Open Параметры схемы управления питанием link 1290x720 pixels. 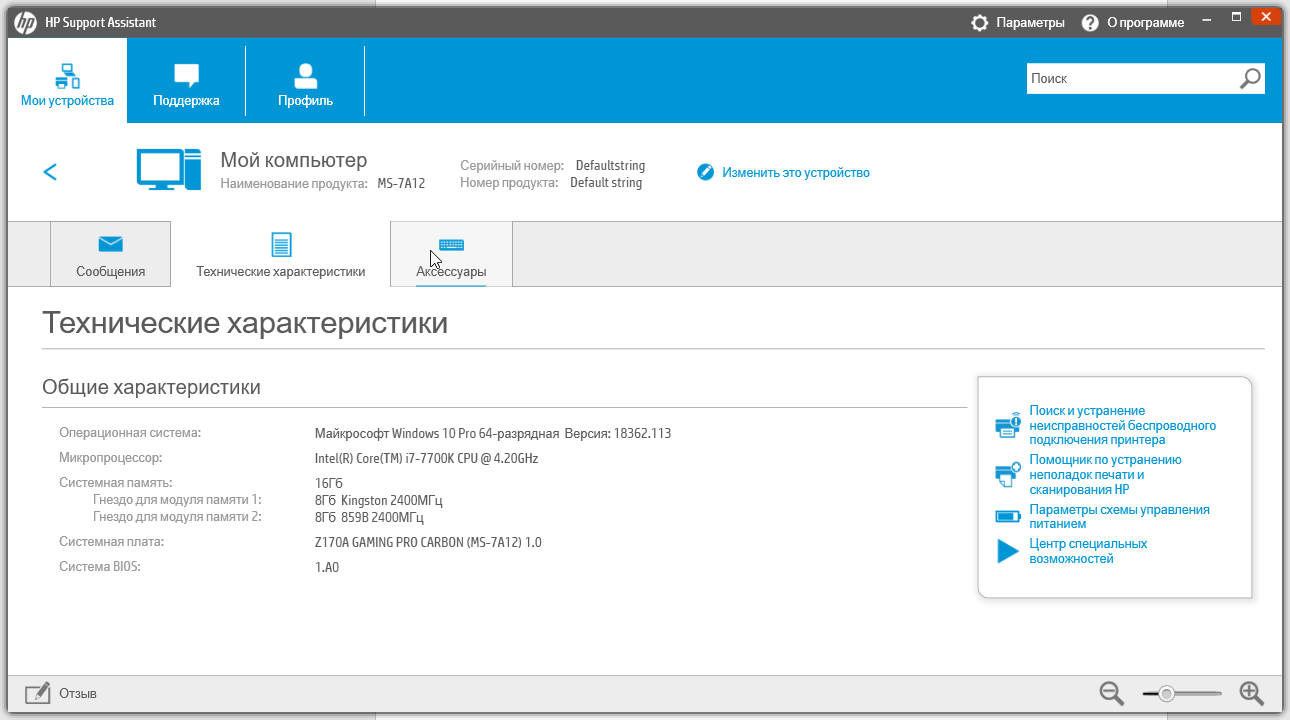coord(1120,516)
